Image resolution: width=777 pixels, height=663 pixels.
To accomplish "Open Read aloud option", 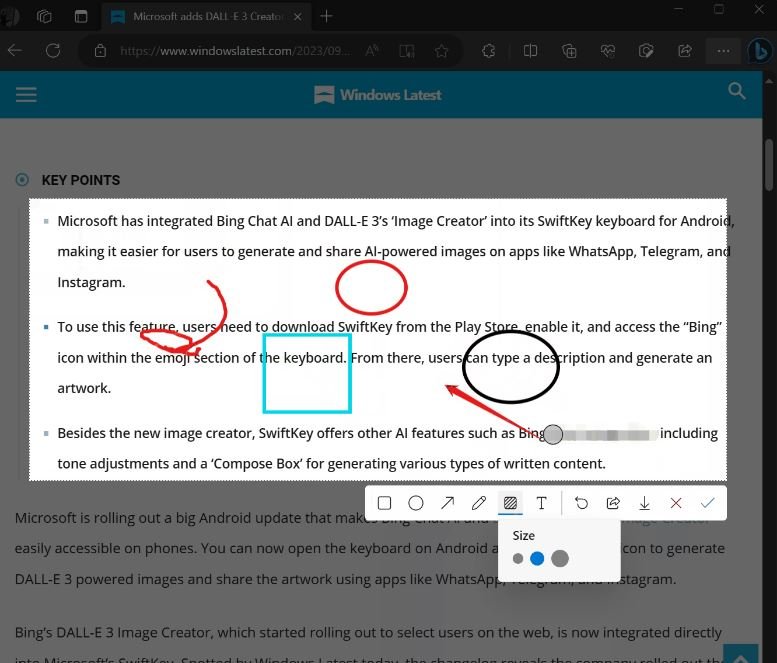I will pos(372,51).
